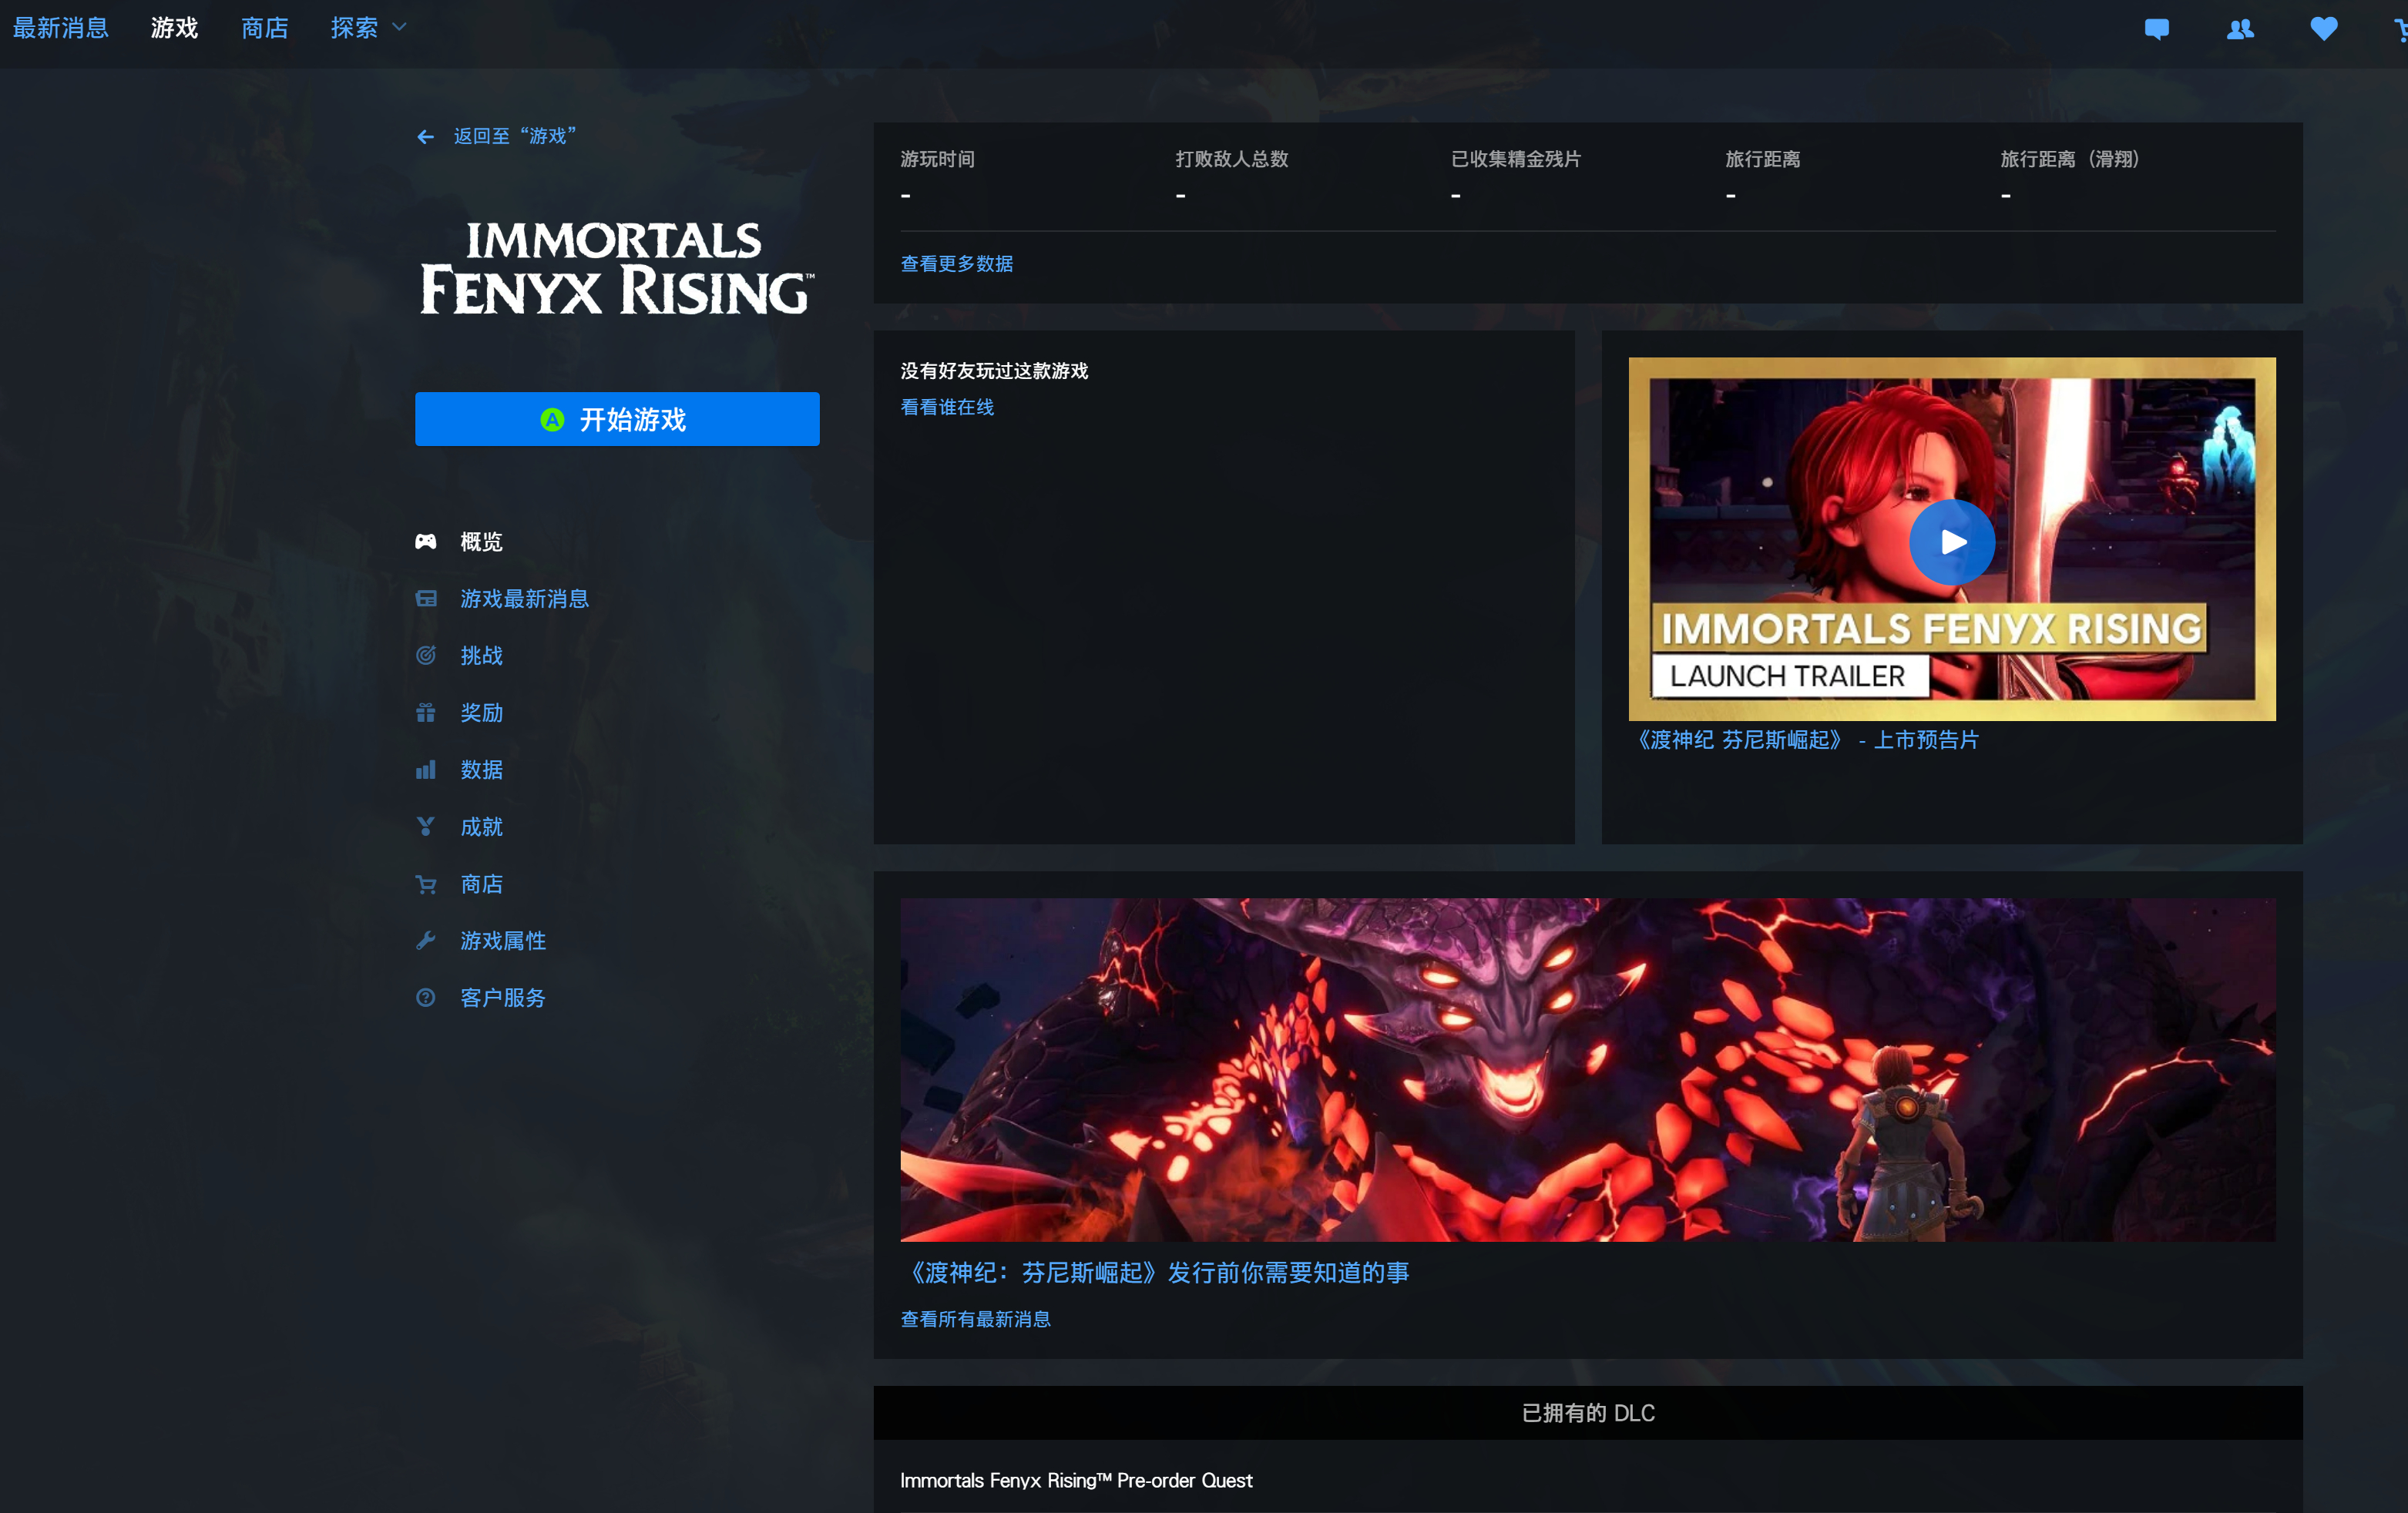Select 游戏 in top navigation
Screen dimensions: 2408x1513
[x=174, y=28]
